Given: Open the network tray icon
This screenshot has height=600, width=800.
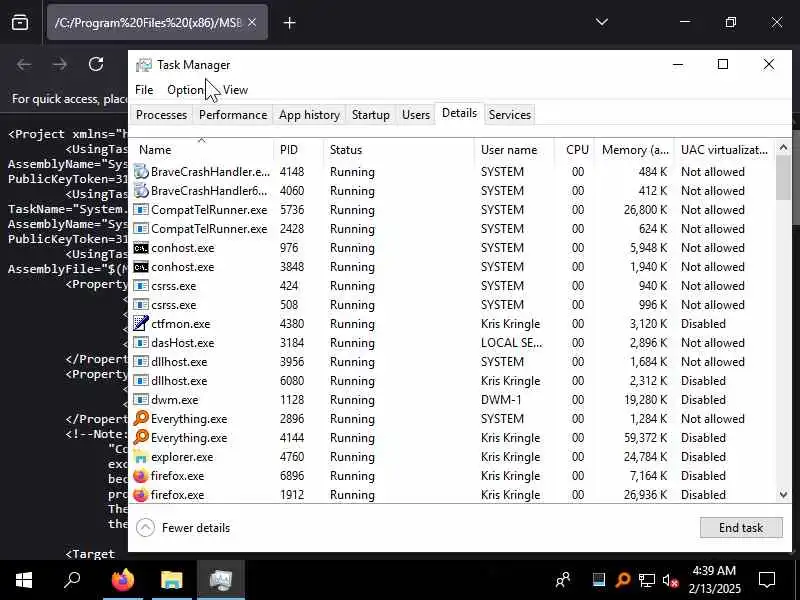Looking at the screenshot, I should coord(647,580).
